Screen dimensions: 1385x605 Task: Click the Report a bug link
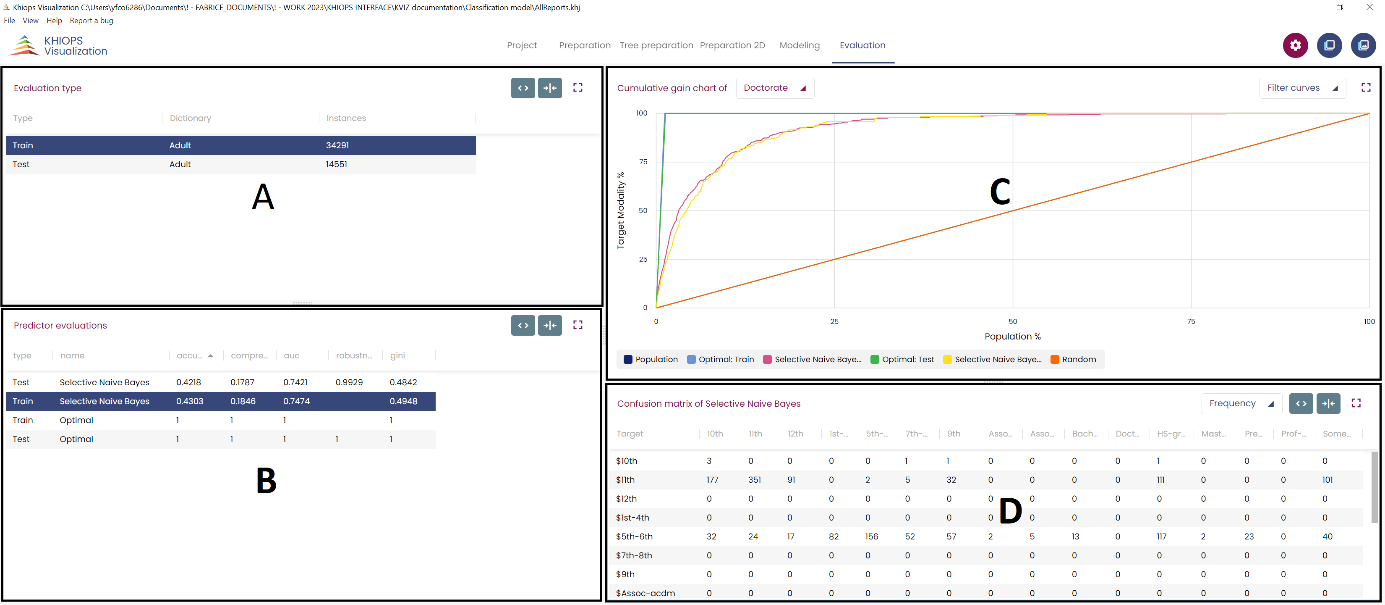[x=91, y=20]
